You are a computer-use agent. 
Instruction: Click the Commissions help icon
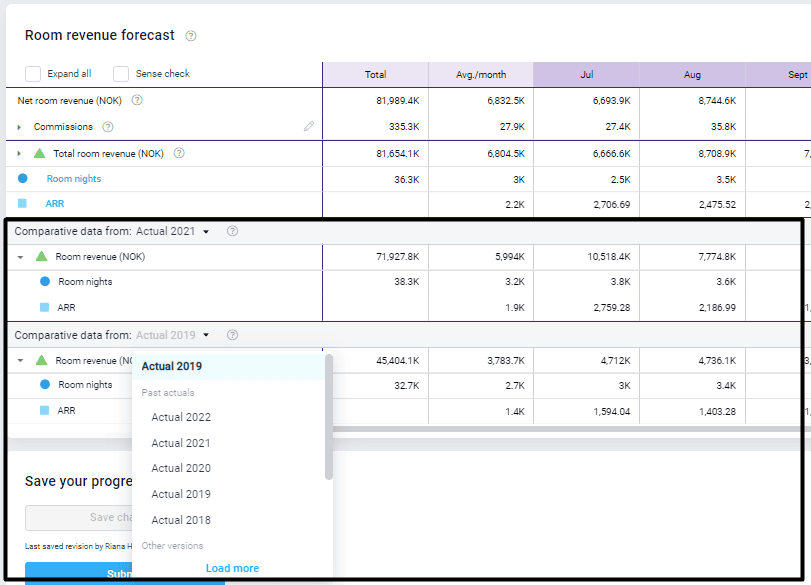[x=108, y=127]
